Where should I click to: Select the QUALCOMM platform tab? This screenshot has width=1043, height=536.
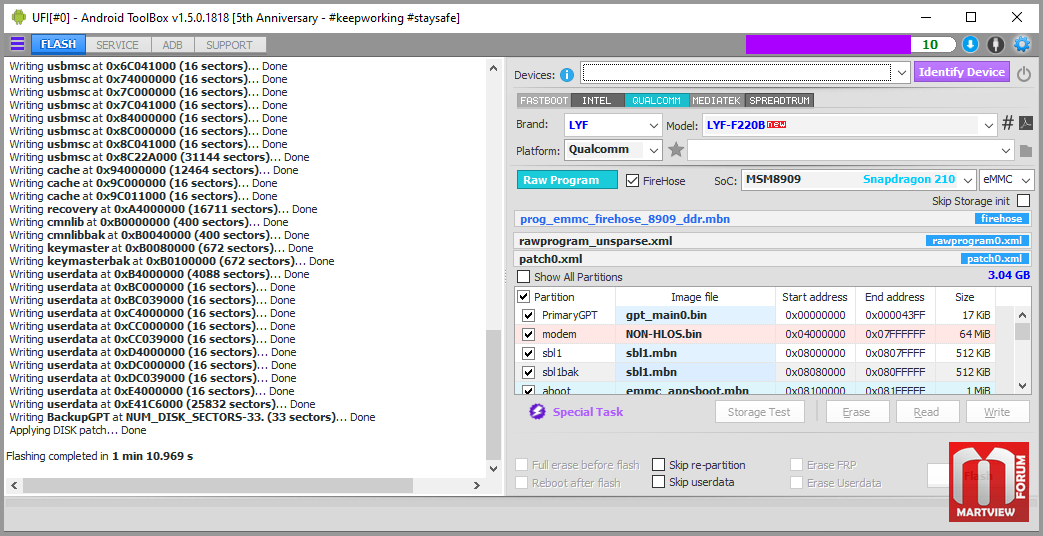657,100
